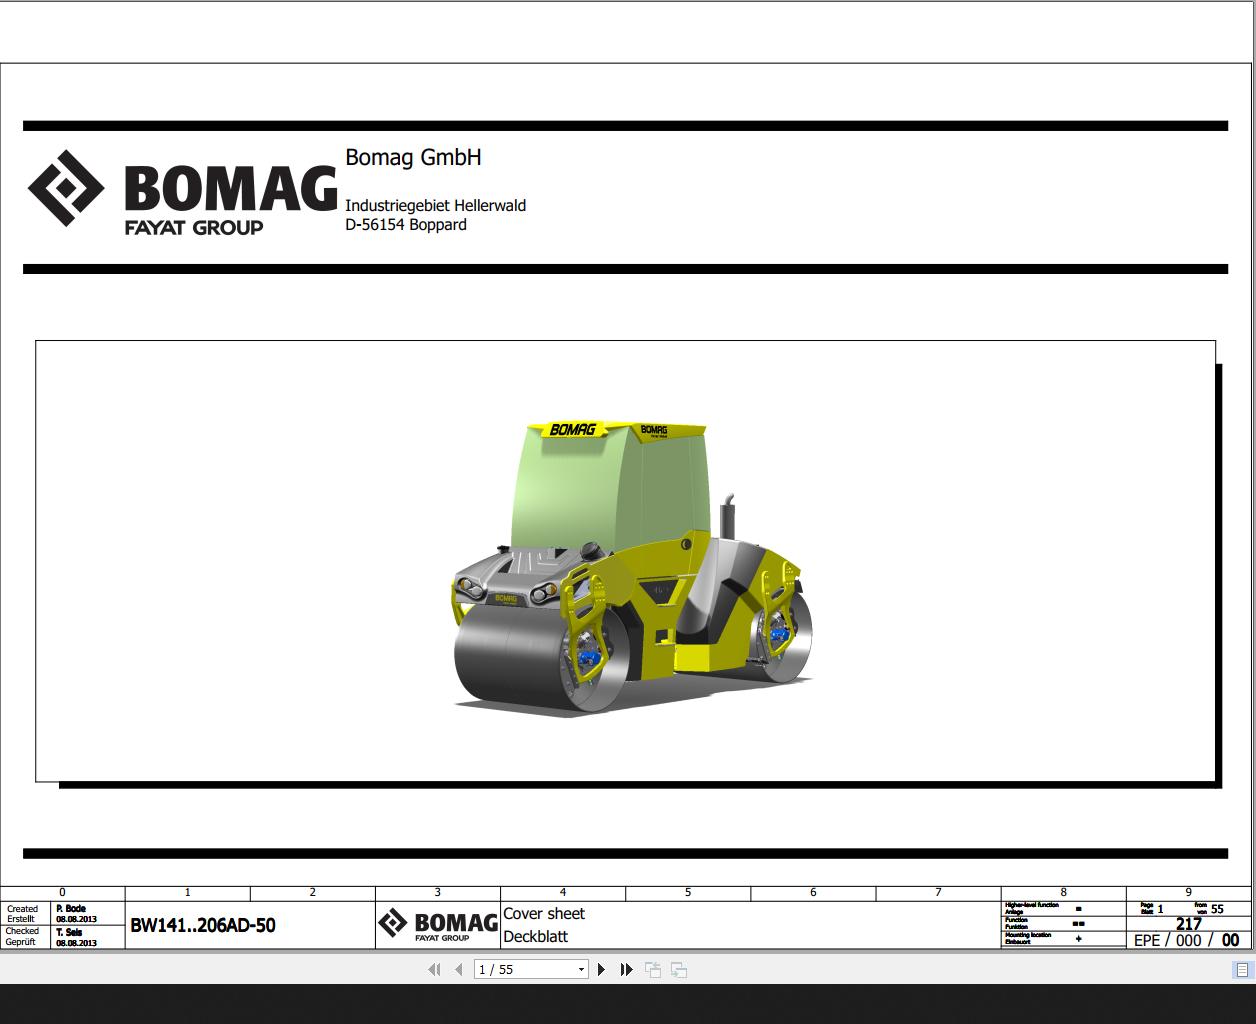
Task: Click the Deckblatt title text
Action: [x=536, y=937]
